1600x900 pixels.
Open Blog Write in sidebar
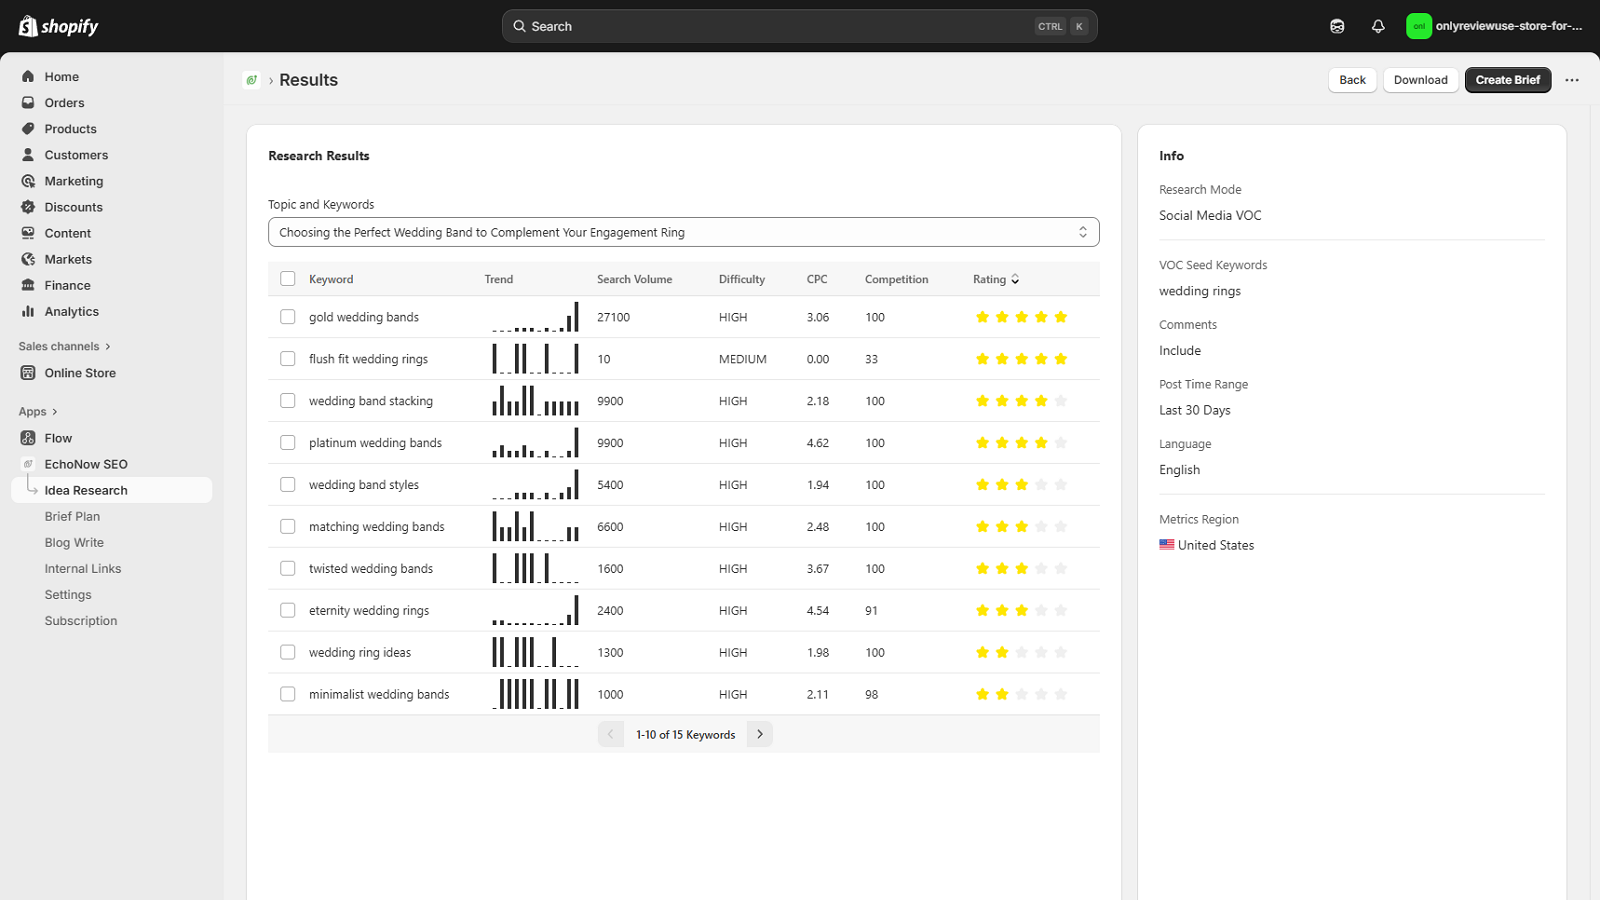point(74,543)
